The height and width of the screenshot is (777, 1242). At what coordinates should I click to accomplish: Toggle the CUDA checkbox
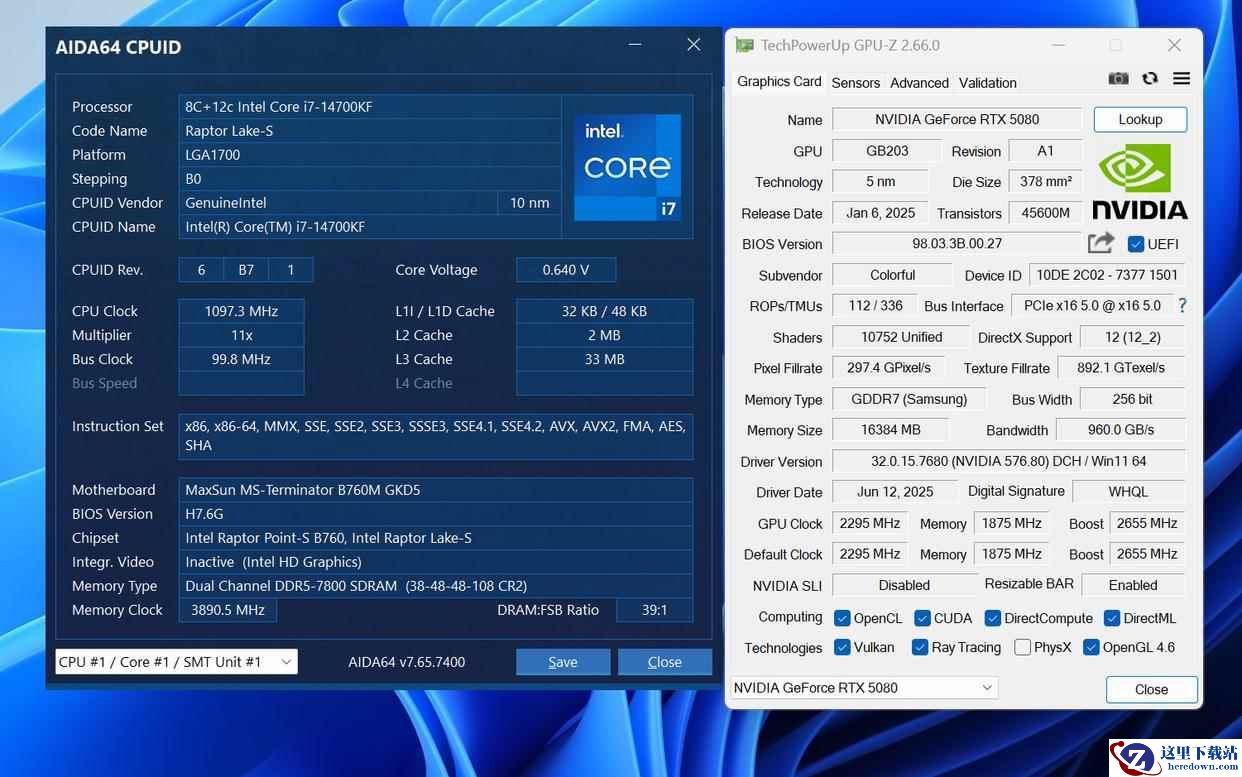(x=922, y=618)
